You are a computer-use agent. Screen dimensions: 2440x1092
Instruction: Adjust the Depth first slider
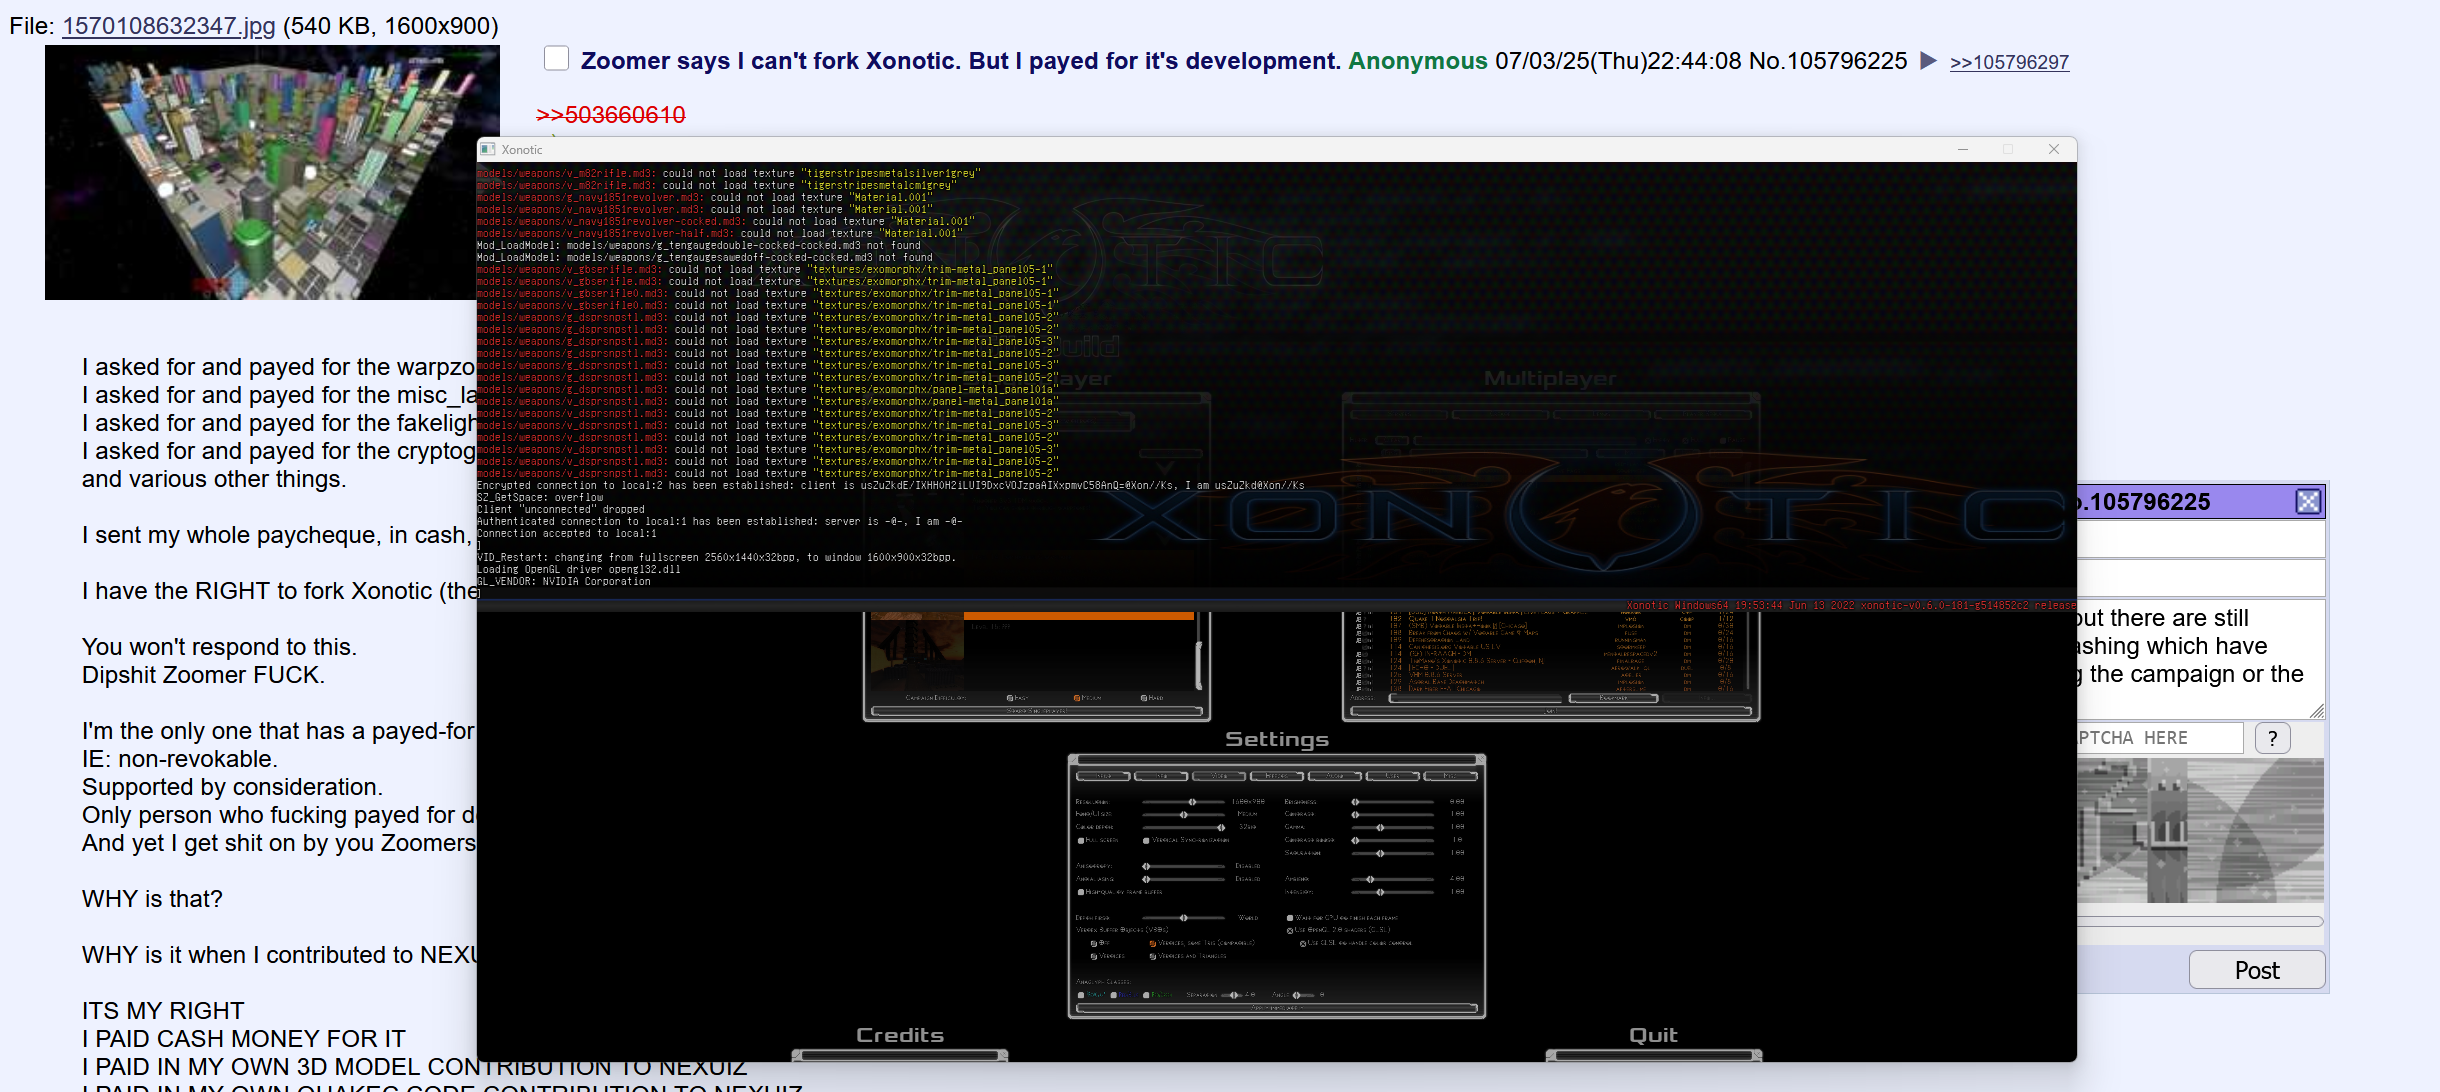pyautogui.click(x=1184, y=918)
